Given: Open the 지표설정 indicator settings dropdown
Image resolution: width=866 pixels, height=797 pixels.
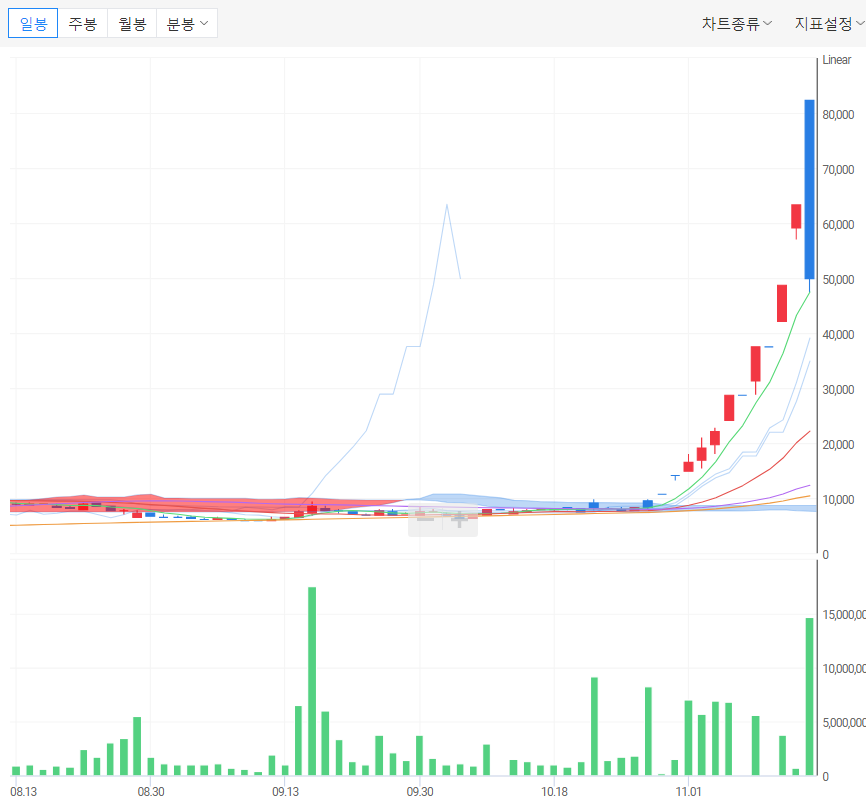Looking at the screenshot, I should pyautogui.click(x=829, y=23).
